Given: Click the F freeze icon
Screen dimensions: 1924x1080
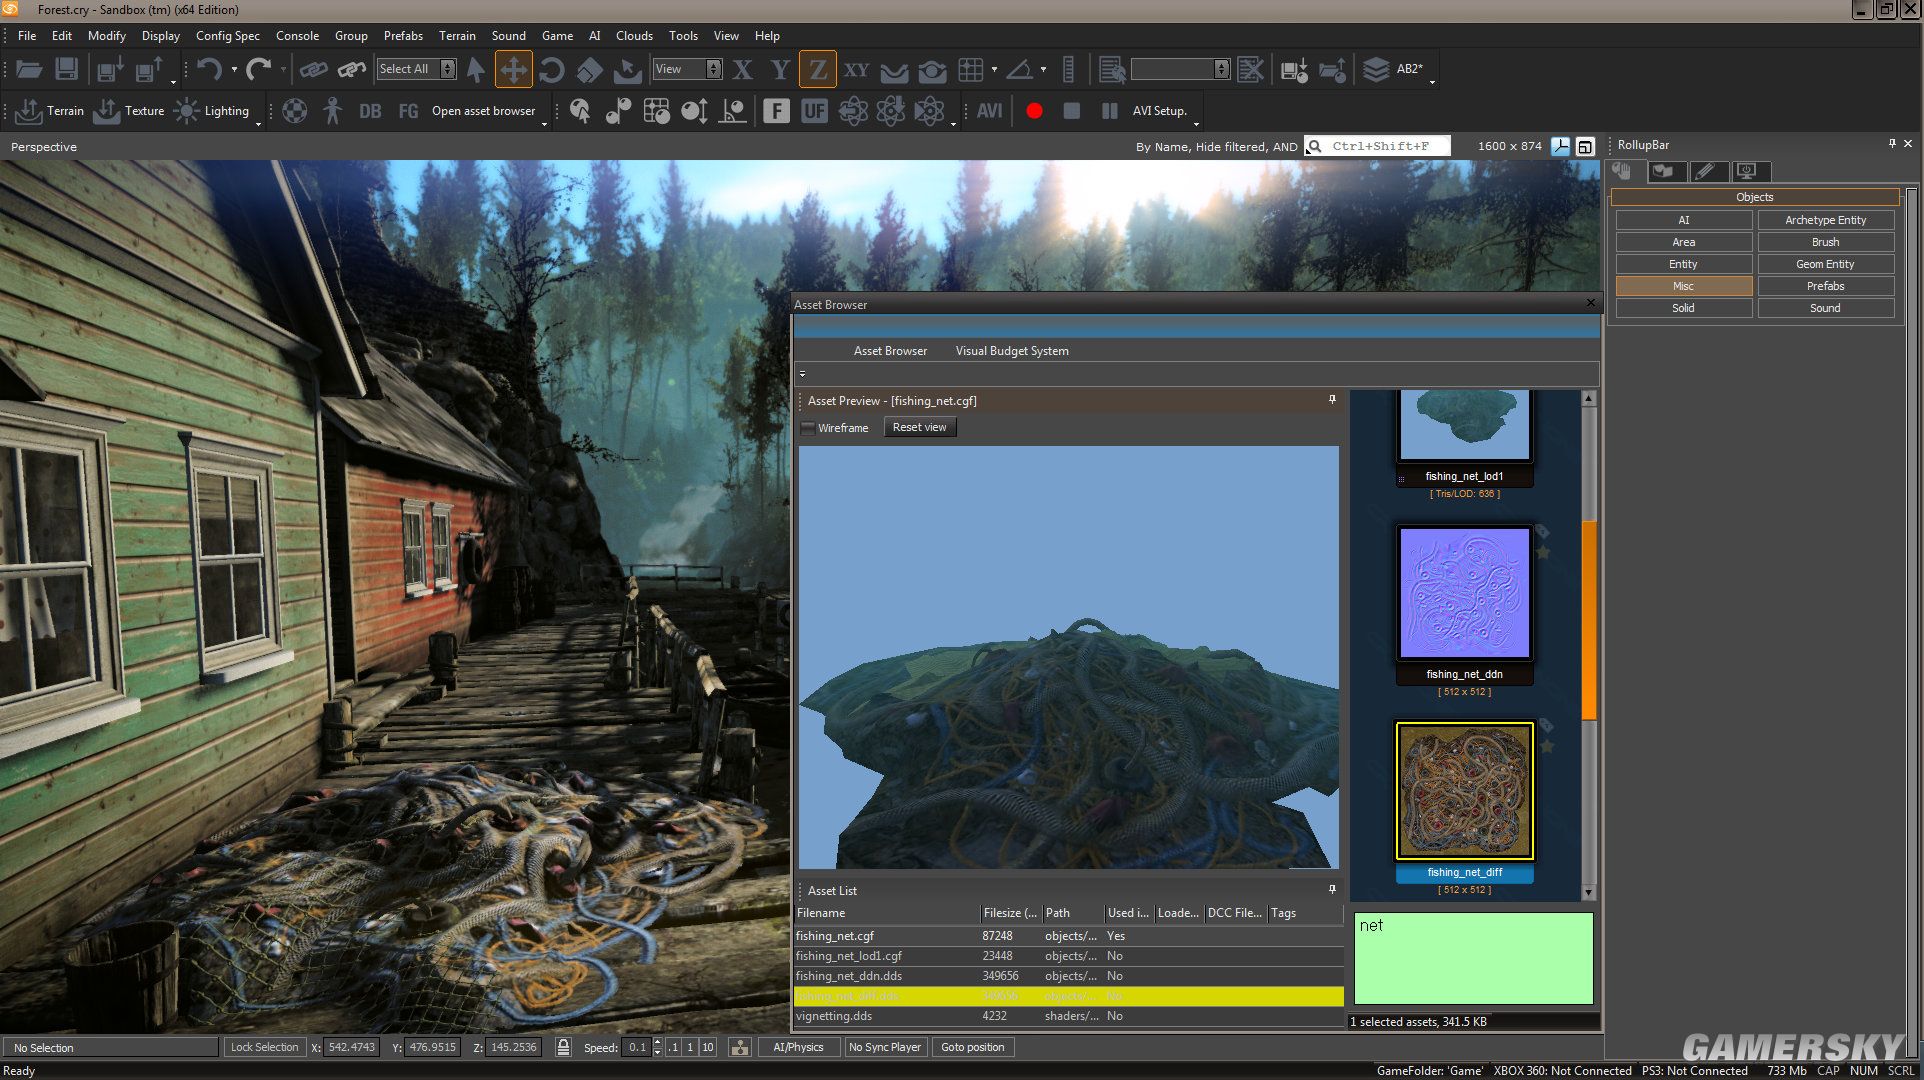Looking at the screenshot, I should tap(776, 111).
